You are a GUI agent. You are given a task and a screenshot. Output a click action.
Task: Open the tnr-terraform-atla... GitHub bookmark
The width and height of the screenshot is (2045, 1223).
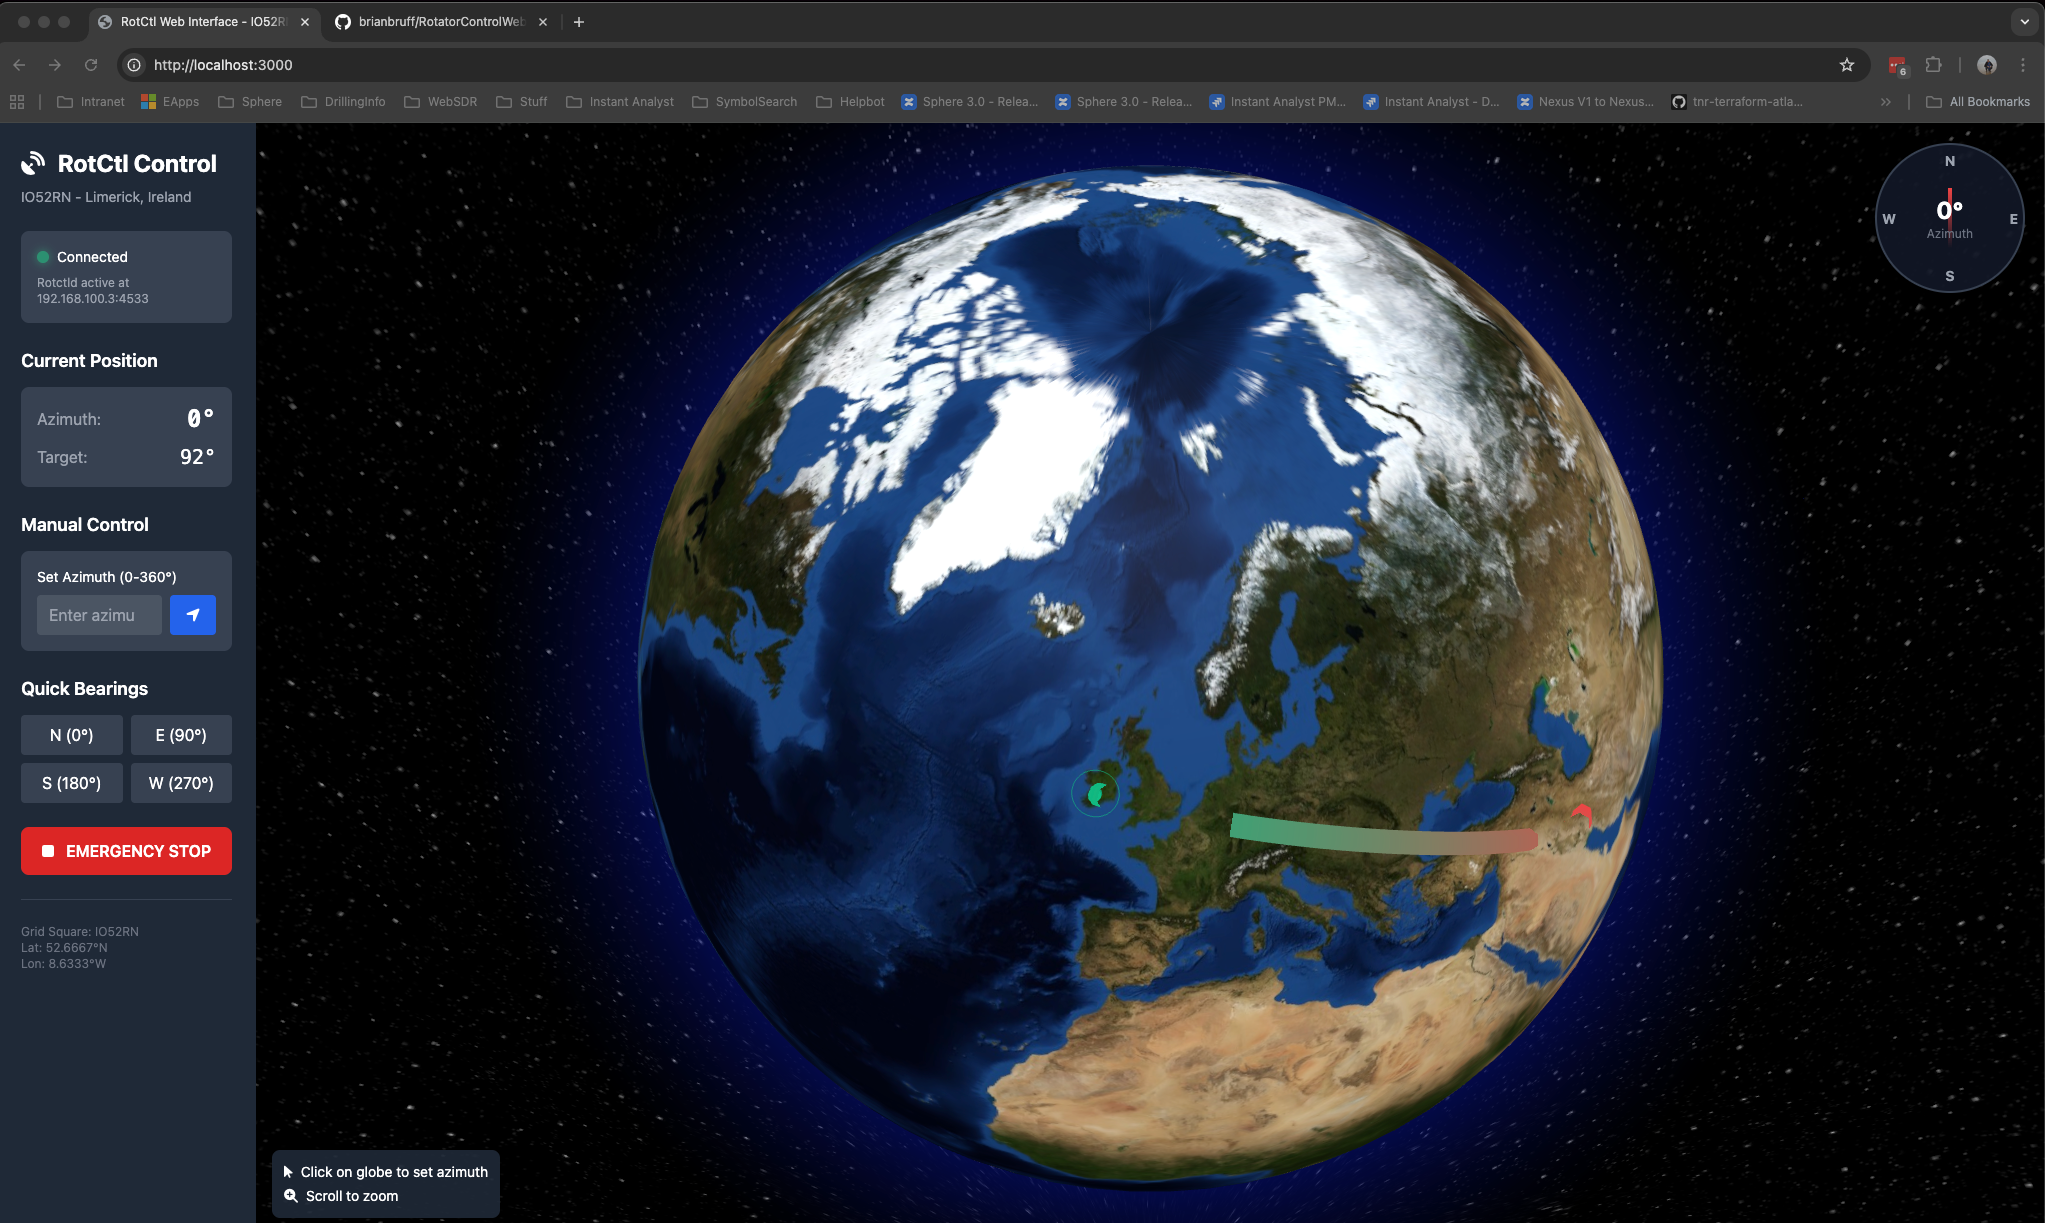(x=1738, y=102)
